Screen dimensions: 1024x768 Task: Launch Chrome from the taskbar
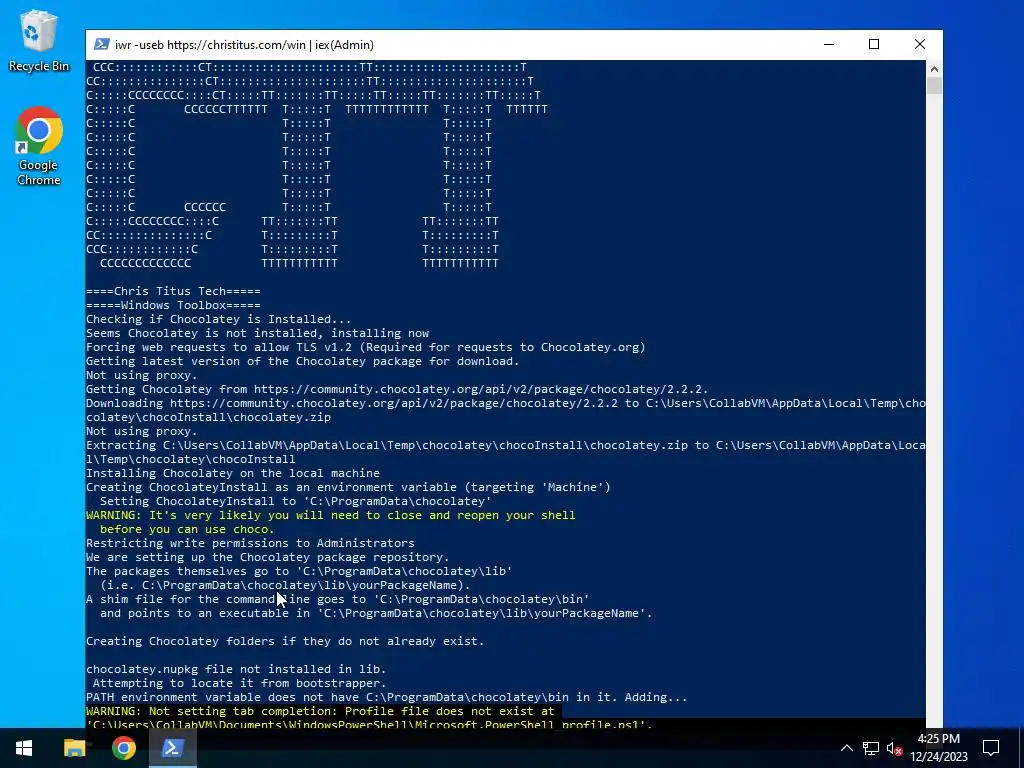coord(123,748)
